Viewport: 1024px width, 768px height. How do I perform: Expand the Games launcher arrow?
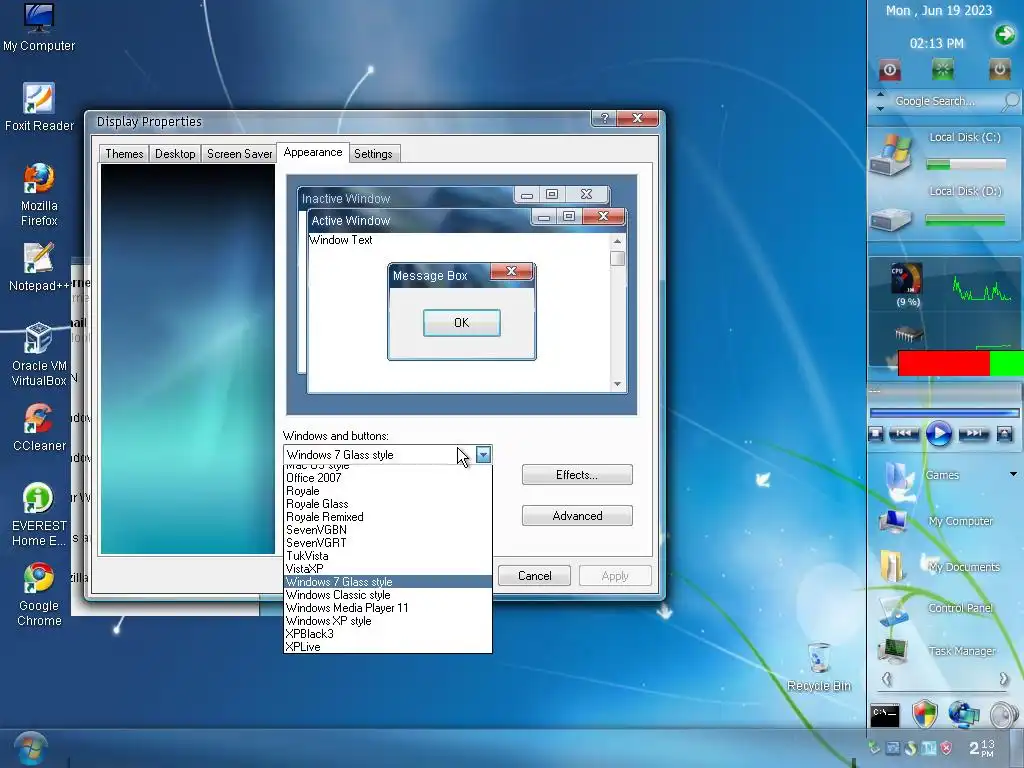click(1013, 474)
